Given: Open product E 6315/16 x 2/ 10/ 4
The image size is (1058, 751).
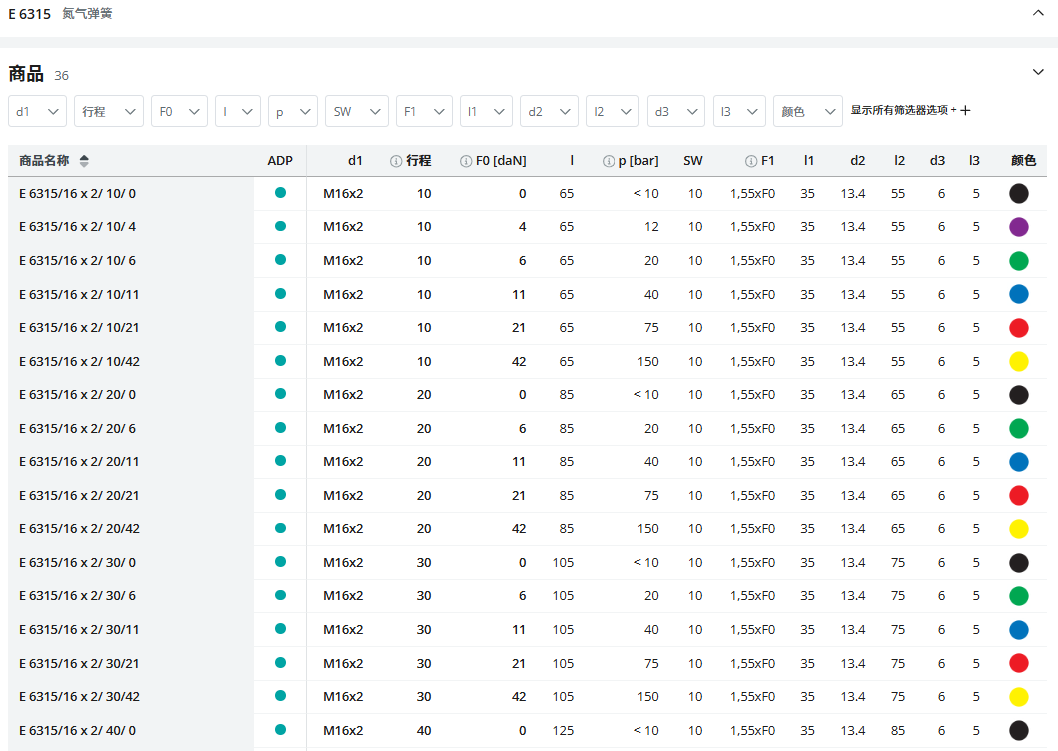Looking at the screenshot, I should (77, 227).
